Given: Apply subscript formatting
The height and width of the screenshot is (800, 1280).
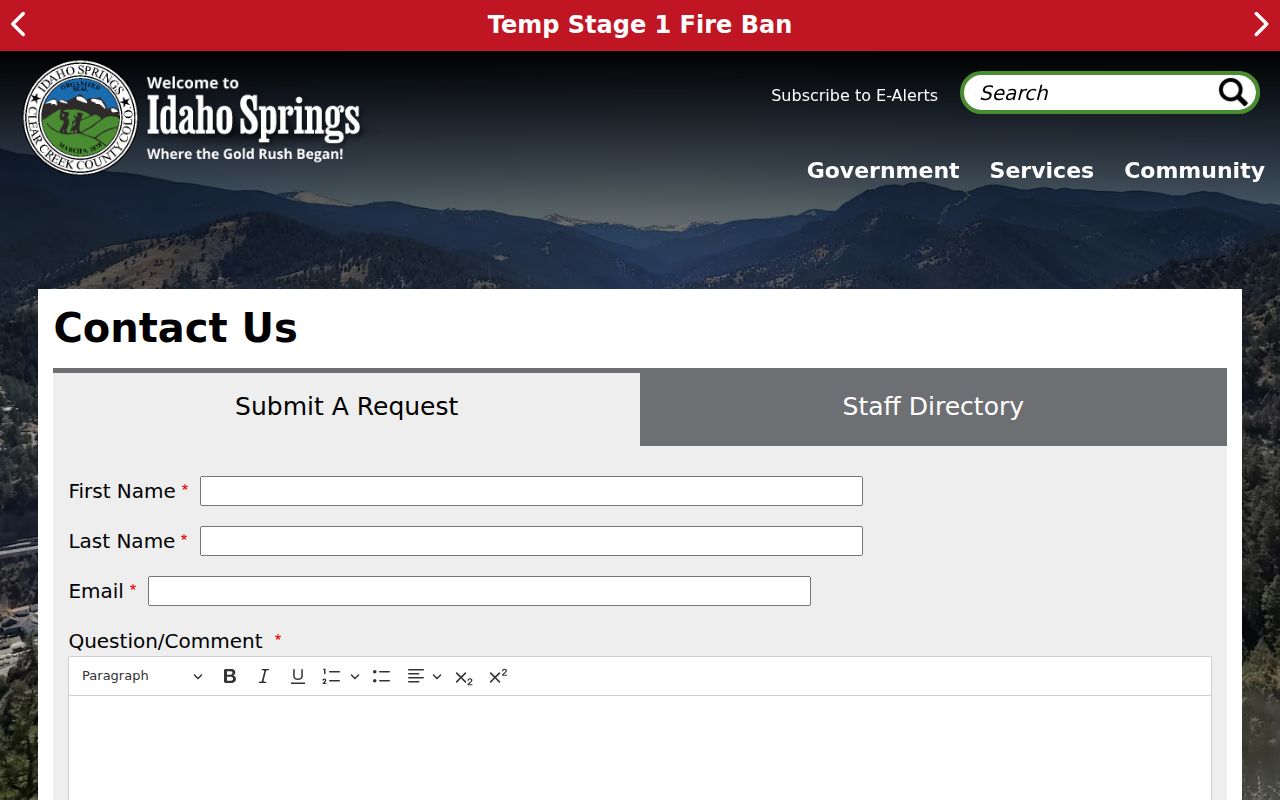Looking at the screenshot, I should click(x=464, y=677).
